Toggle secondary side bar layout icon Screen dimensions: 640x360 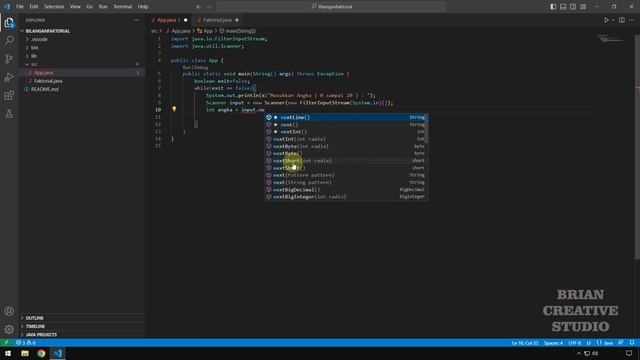(x=573, y=7)
